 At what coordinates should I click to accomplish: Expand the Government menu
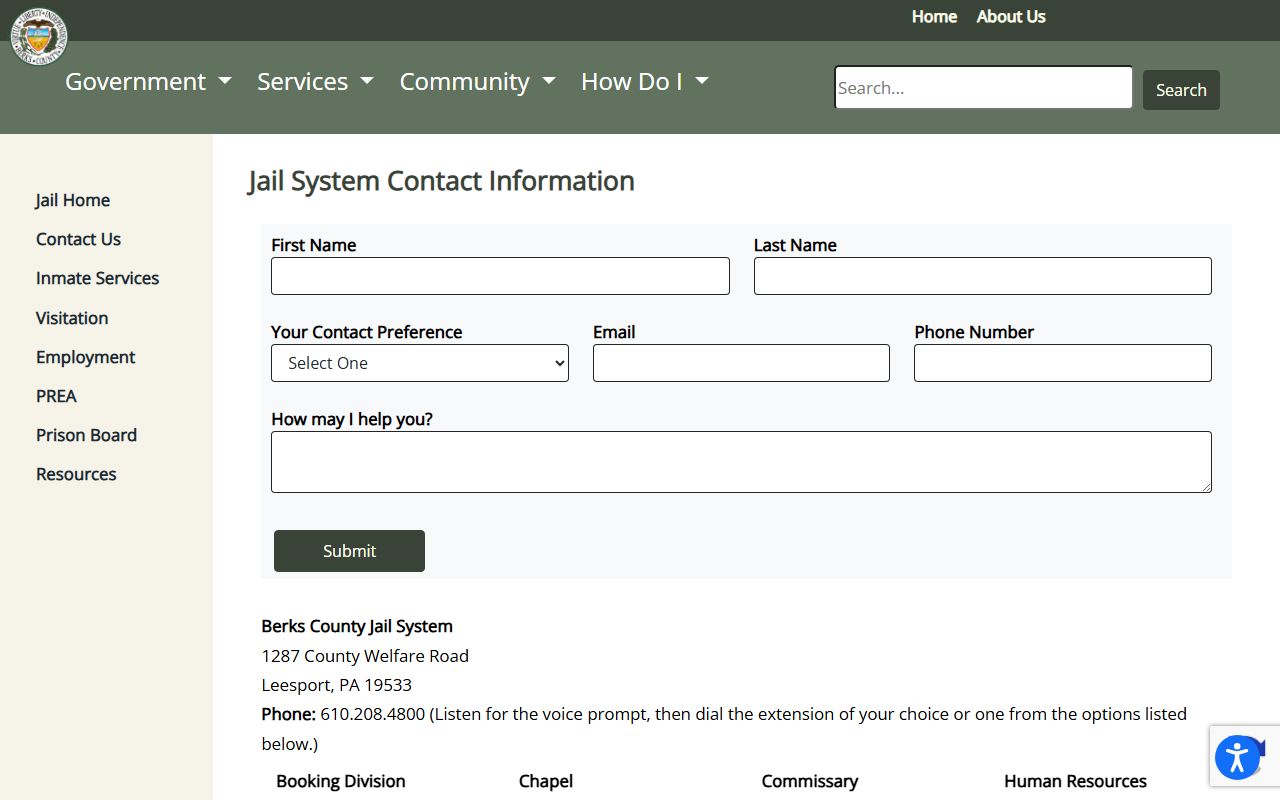tap(148, 82)
